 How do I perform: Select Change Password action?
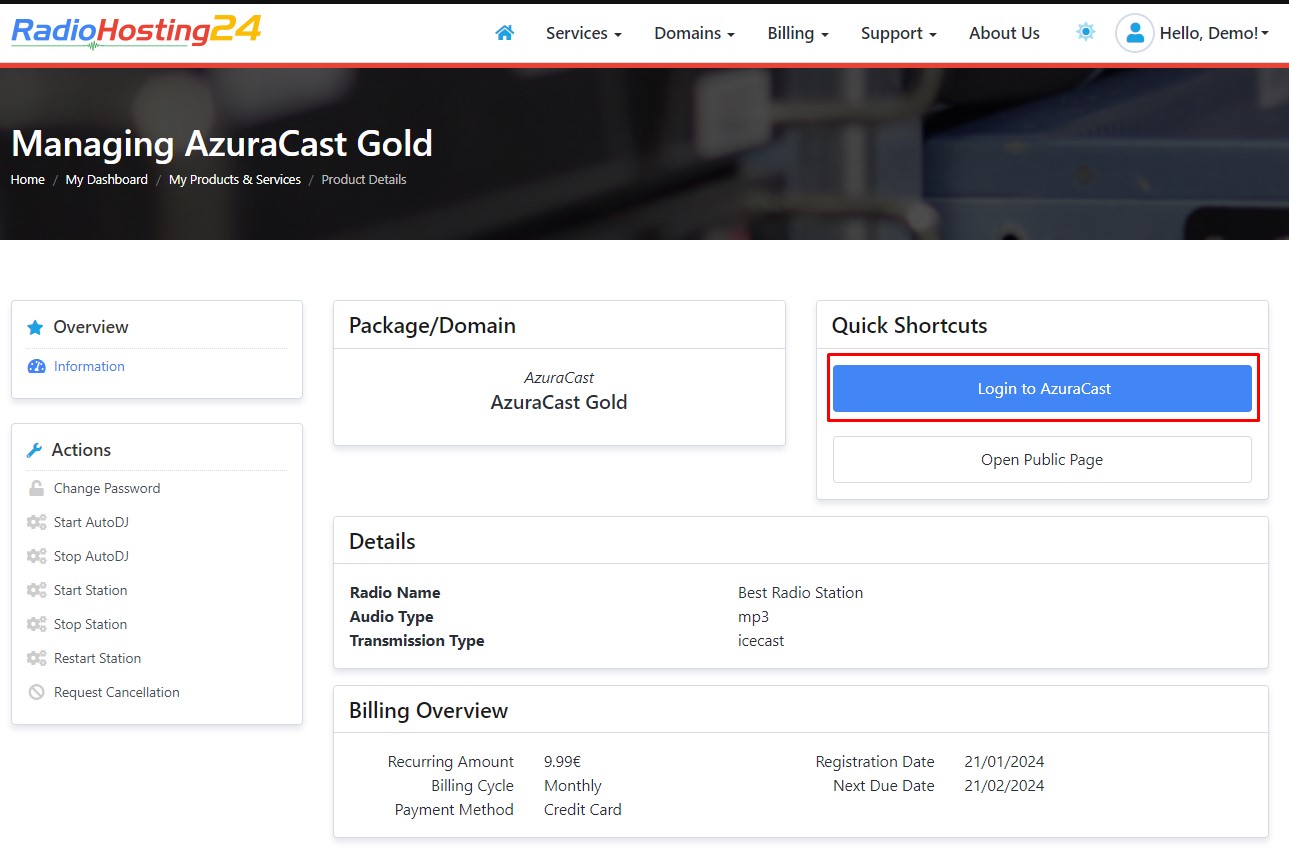tap(107, 488)
